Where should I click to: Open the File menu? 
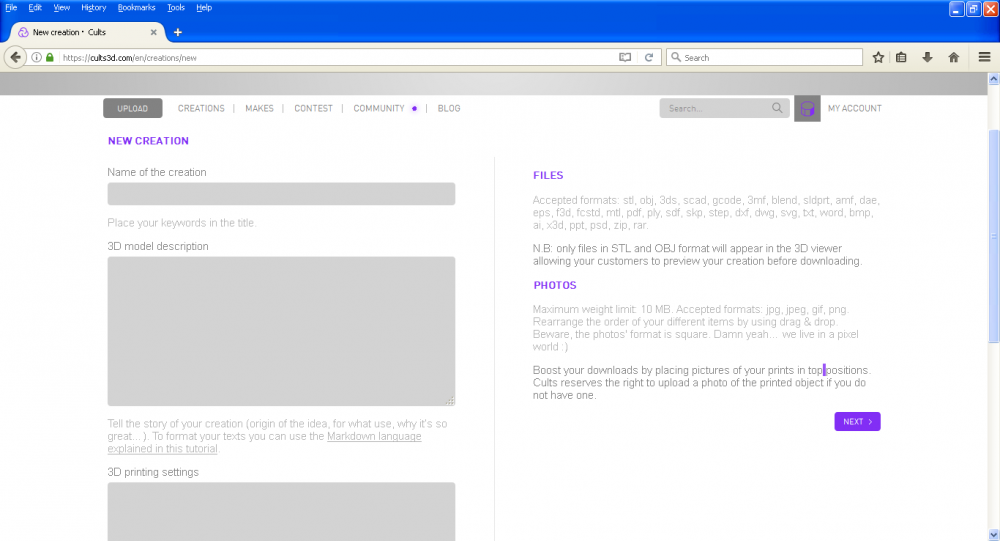coord(11,8)
